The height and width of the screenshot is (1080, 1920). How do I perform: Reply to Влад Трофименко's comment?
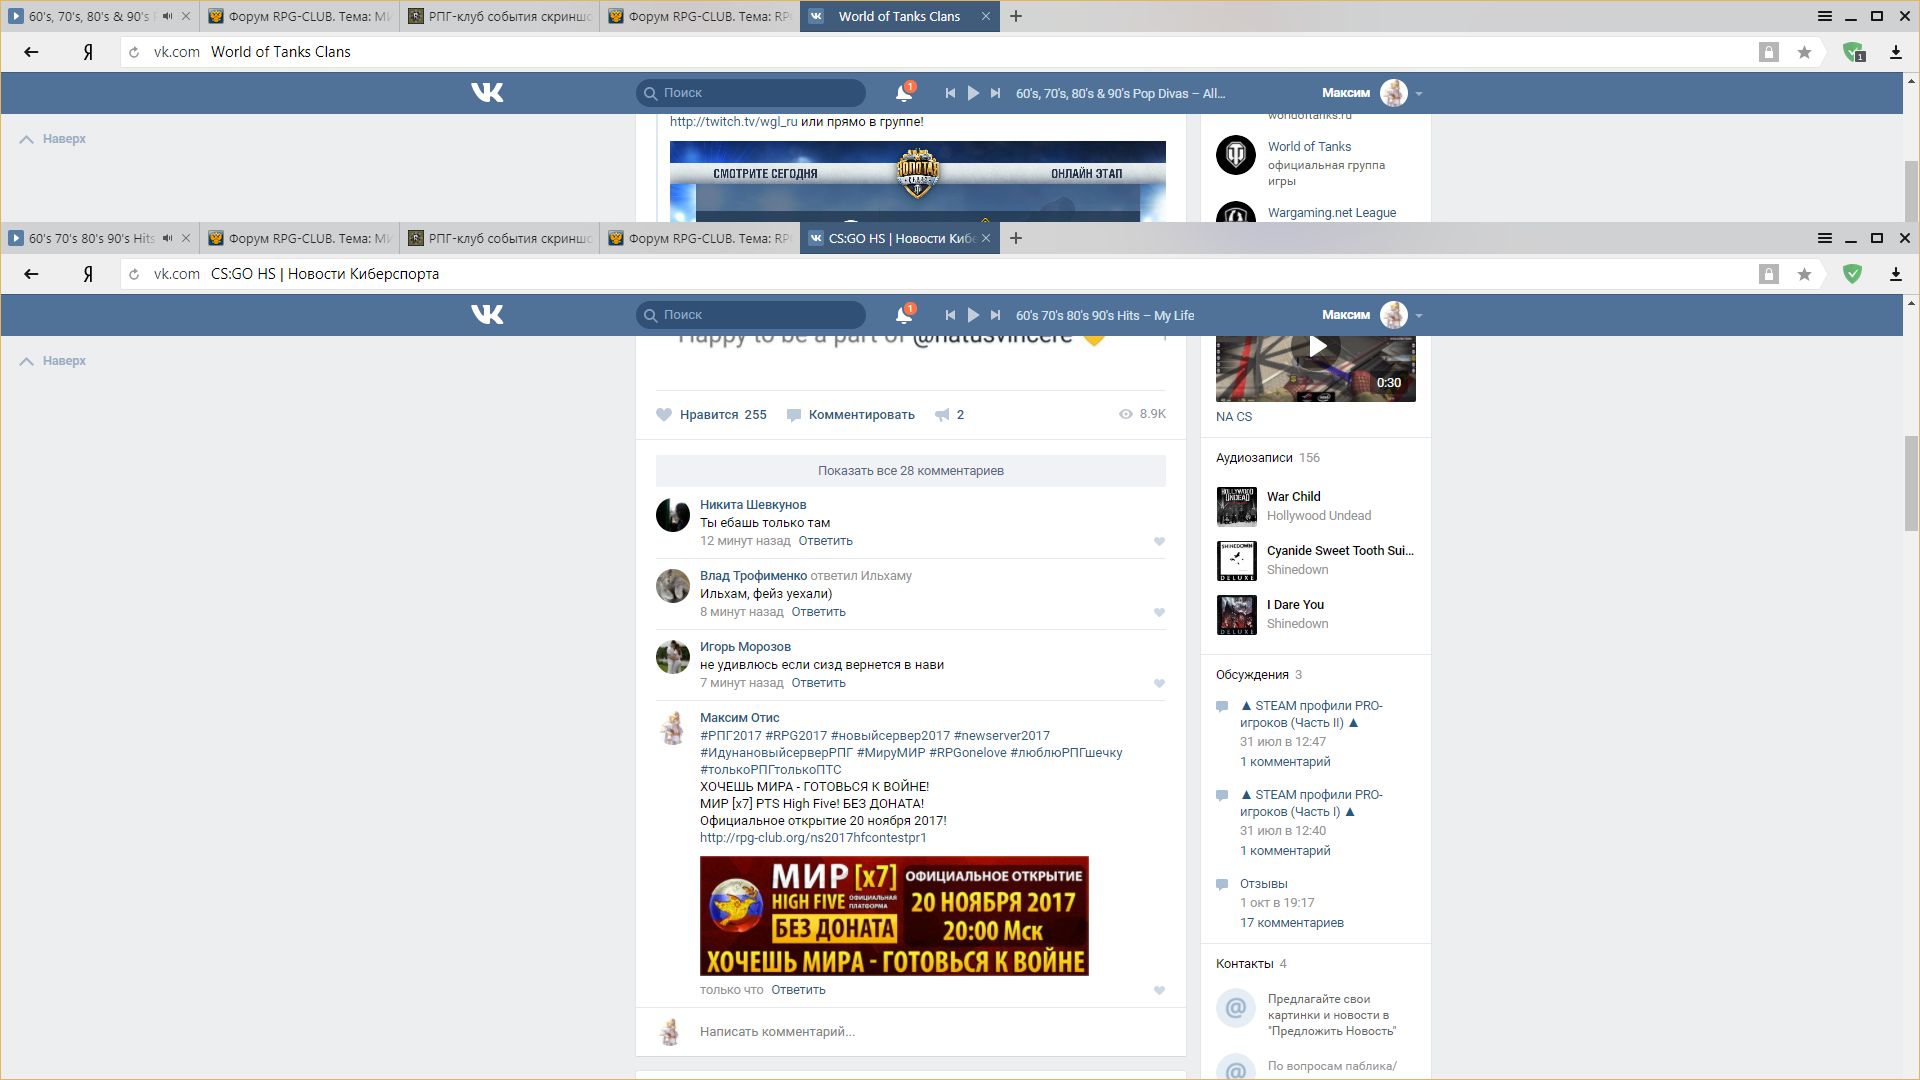pyautogui.click(x=818, y=612)
